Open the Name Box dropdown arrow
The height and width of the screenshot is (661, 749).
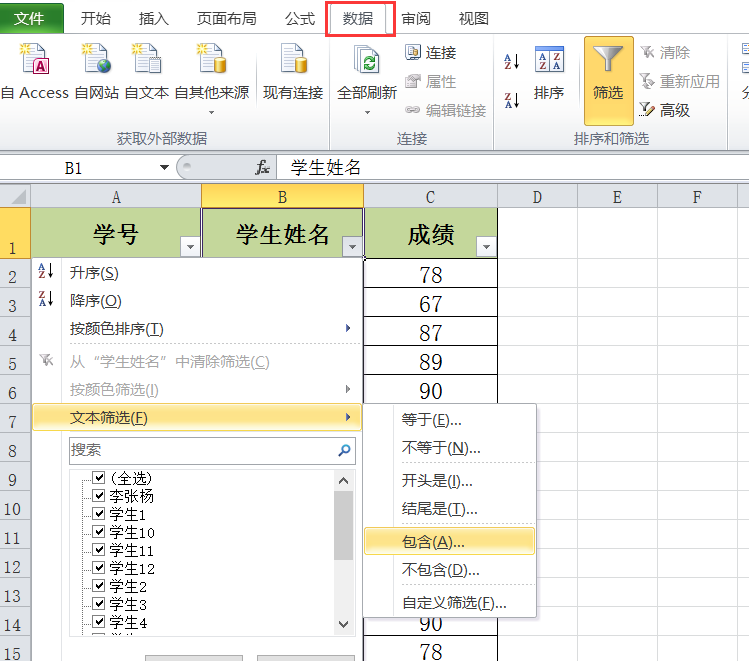[x=164, y=168]
